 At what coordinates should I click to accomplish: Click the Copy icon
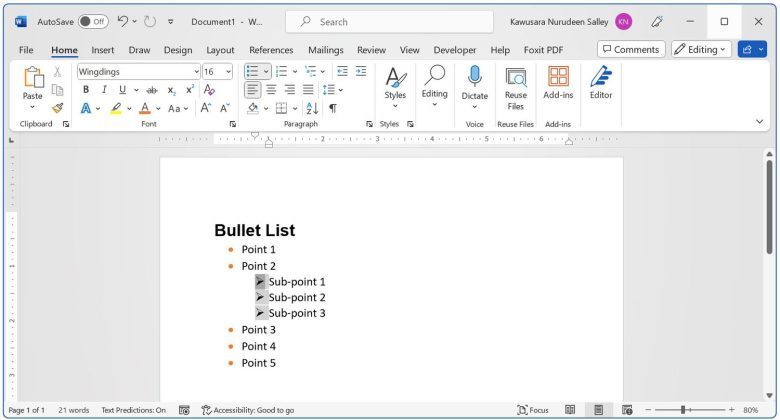[58, 90]
